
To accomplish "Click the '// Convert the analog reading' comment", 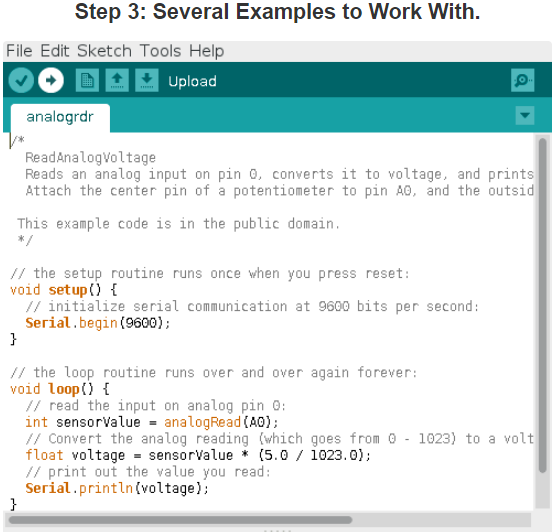I will pyautogui.click(x=280, y=439).
